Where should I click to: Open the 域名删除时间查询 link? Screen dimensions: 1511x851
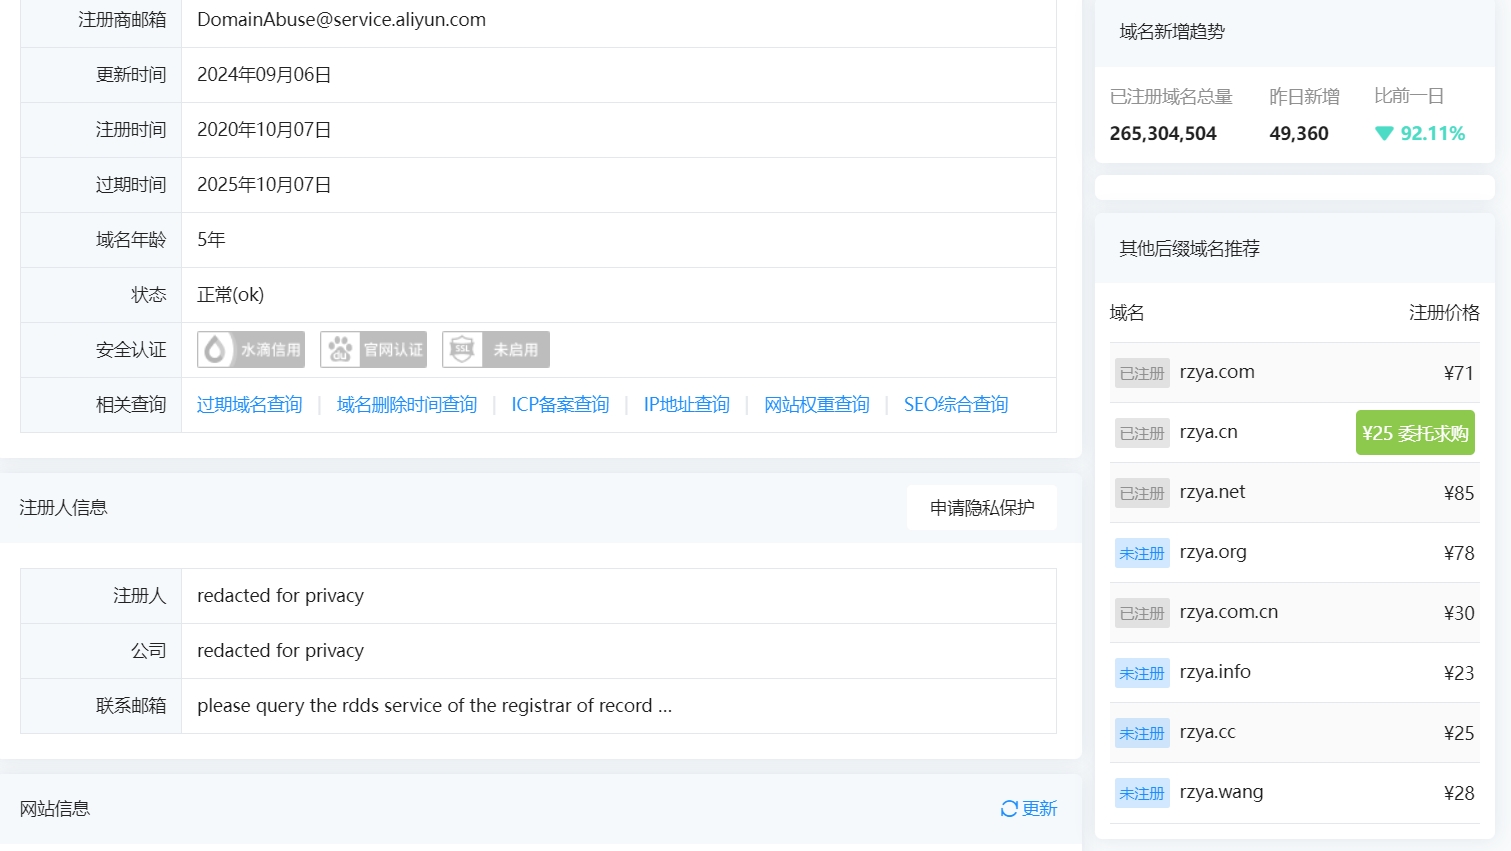pyautogui.click(x=406, y=405)
